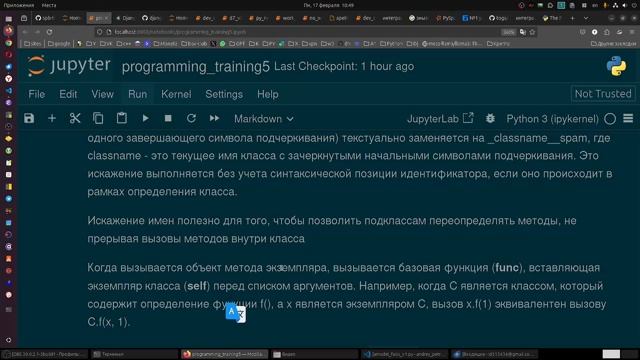
Task: Bookmark the page with the star icon
Action: tap(532, 32)
